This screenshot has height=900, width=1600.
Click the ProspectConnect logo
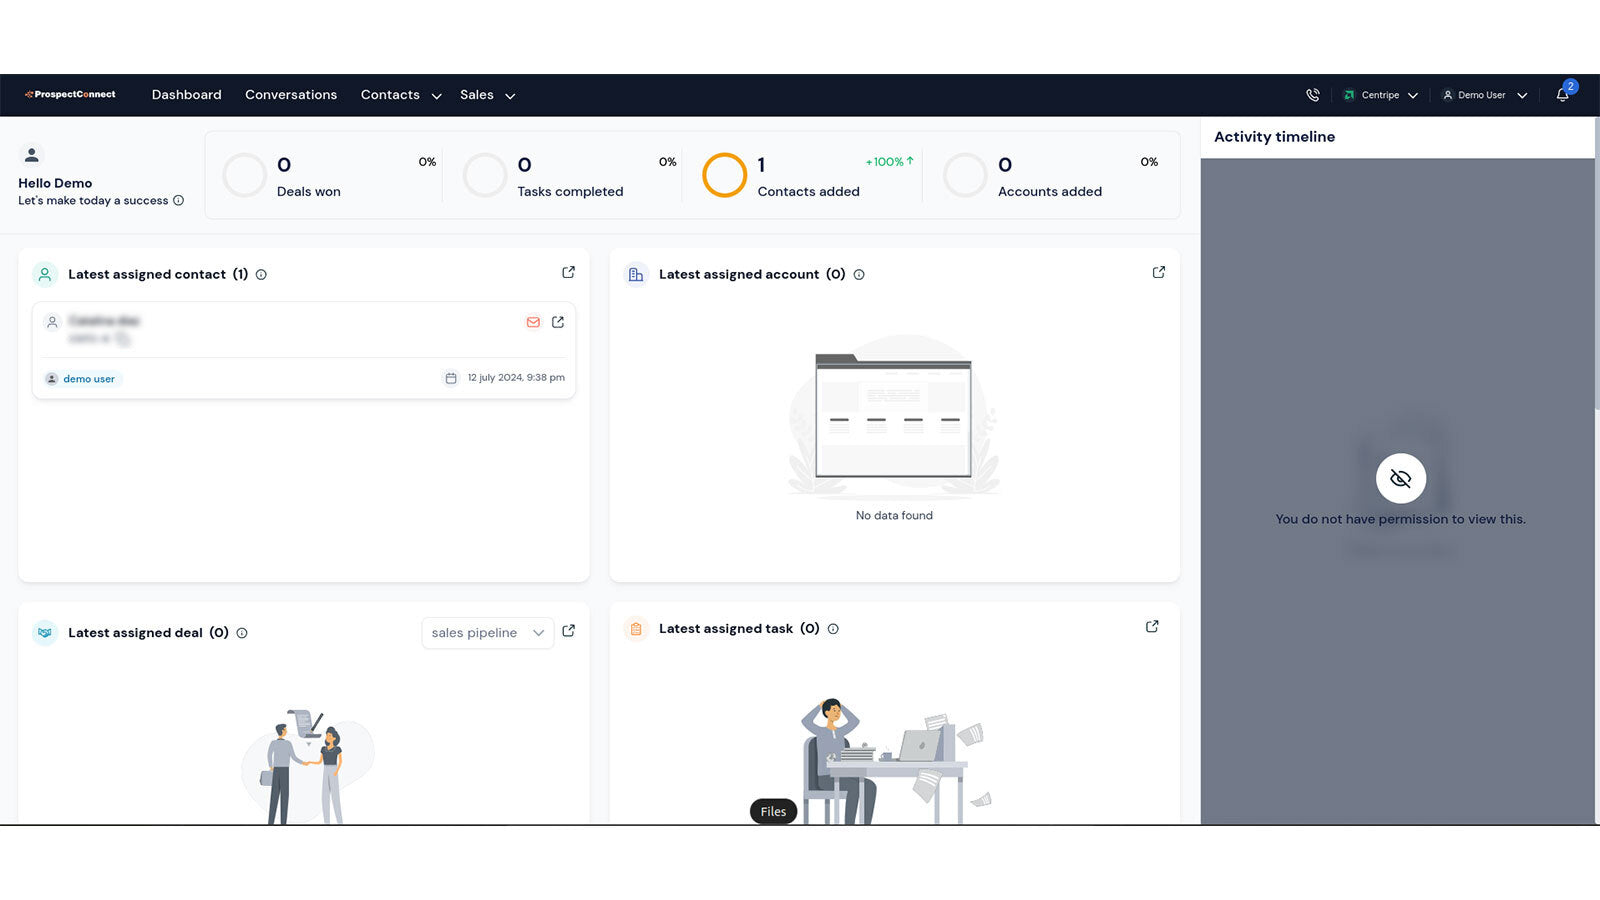coord(70,94)
